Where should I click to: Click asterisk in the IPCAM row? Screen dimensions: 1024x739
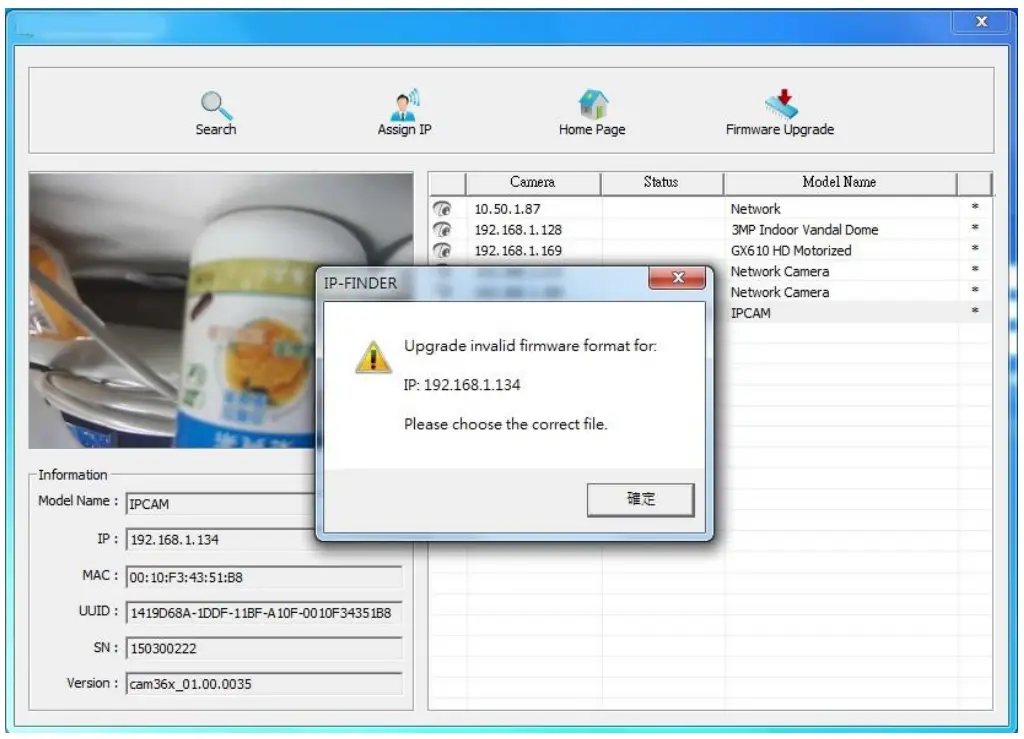974,311
